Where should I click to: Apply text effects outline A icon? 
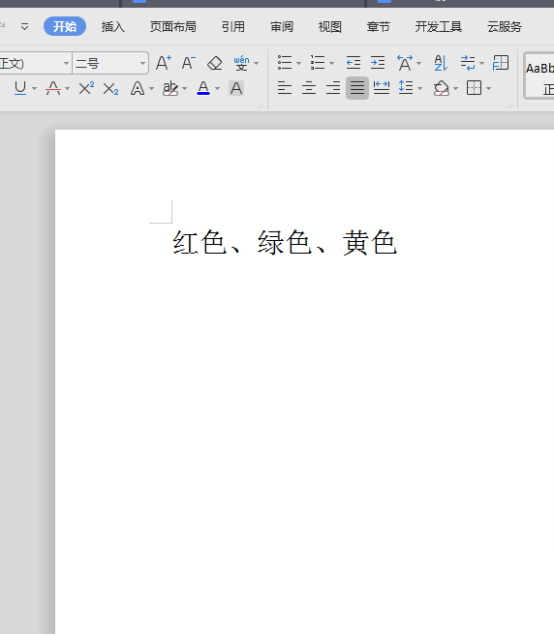point(137,88)
